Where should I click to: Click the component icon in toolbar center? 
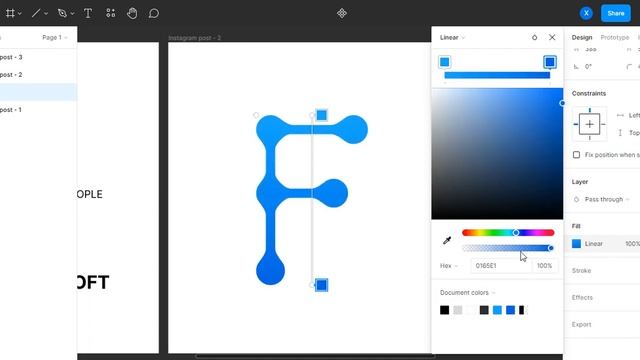click(342, 13)
